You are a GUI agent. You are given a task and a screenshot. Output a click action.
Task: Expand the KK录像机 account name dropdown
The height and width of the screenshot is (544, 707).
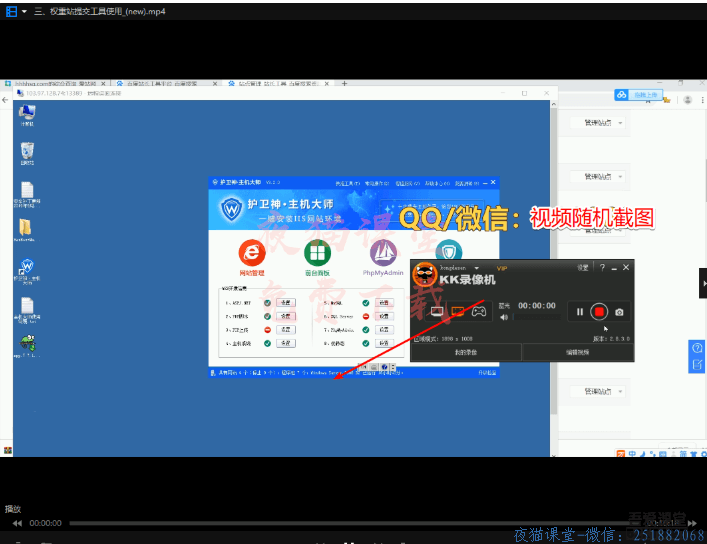pos(476,268)
